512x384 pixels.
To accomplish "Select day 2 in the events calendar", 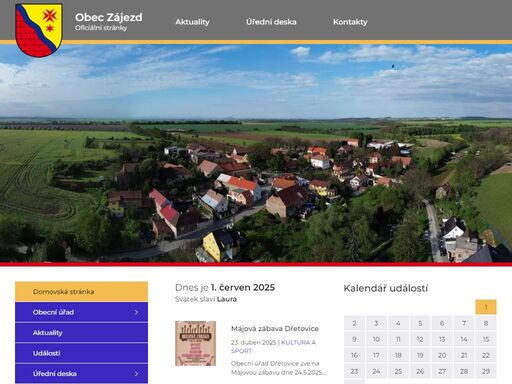I will click(x=354, y=323).
